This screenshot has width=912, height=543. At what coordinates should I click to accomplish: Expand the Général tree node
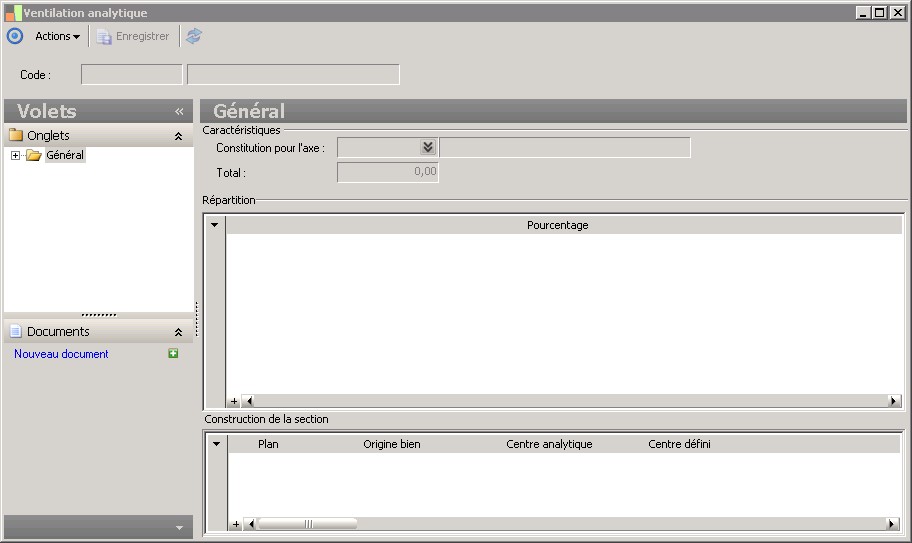click(15, 155)
